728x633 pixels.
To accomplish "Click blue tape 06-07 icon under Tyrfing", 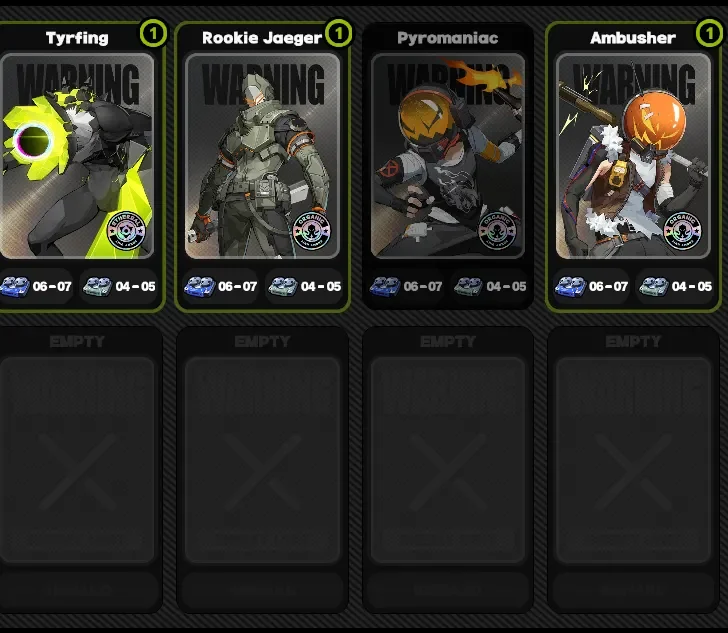I will [15, 287].
